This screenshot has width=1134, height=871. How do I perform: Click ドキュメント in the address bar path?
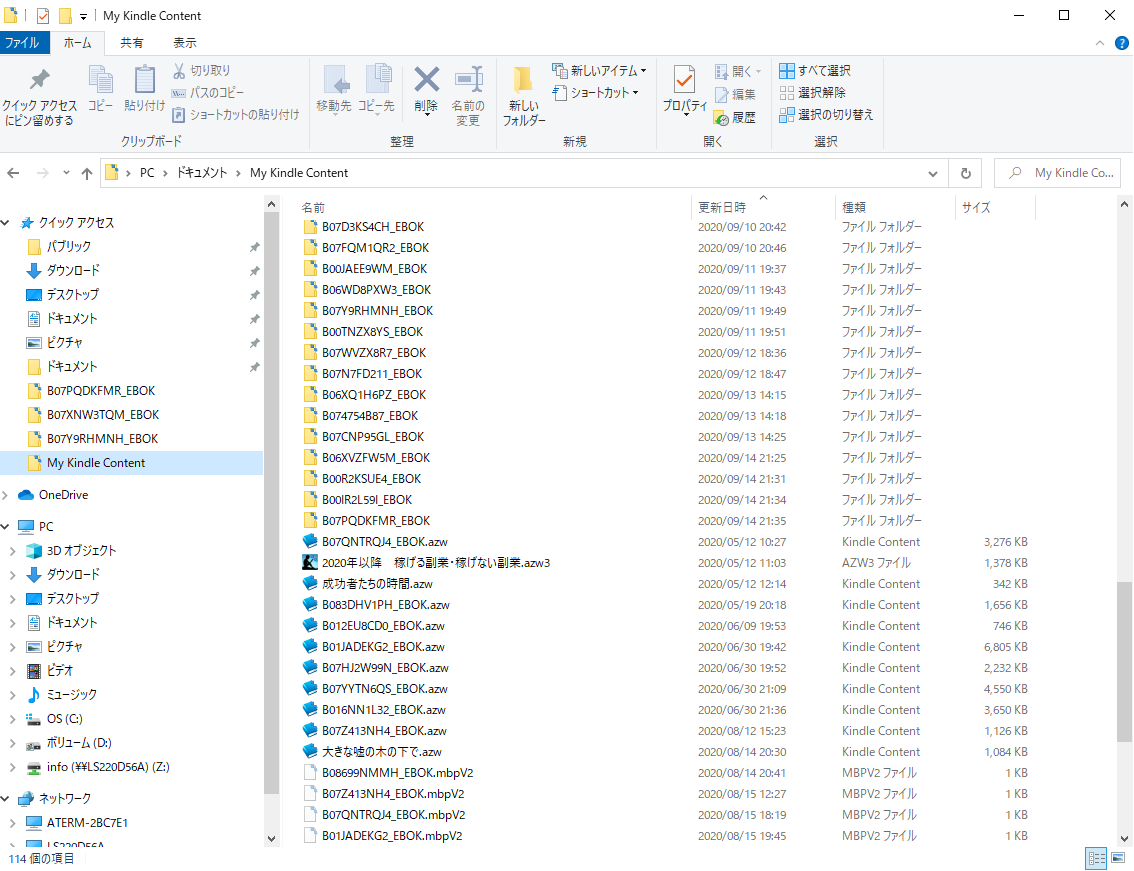tap(202, 173)
